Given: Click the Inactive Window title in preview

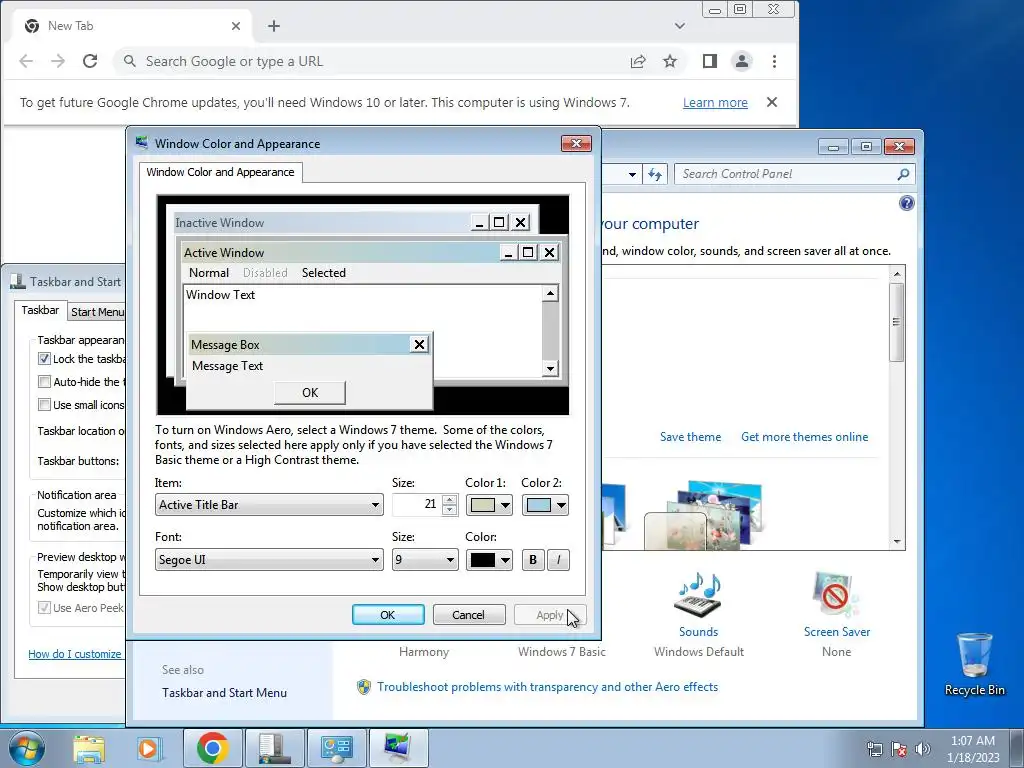Looking at the screenshot, I should (219, 223).
